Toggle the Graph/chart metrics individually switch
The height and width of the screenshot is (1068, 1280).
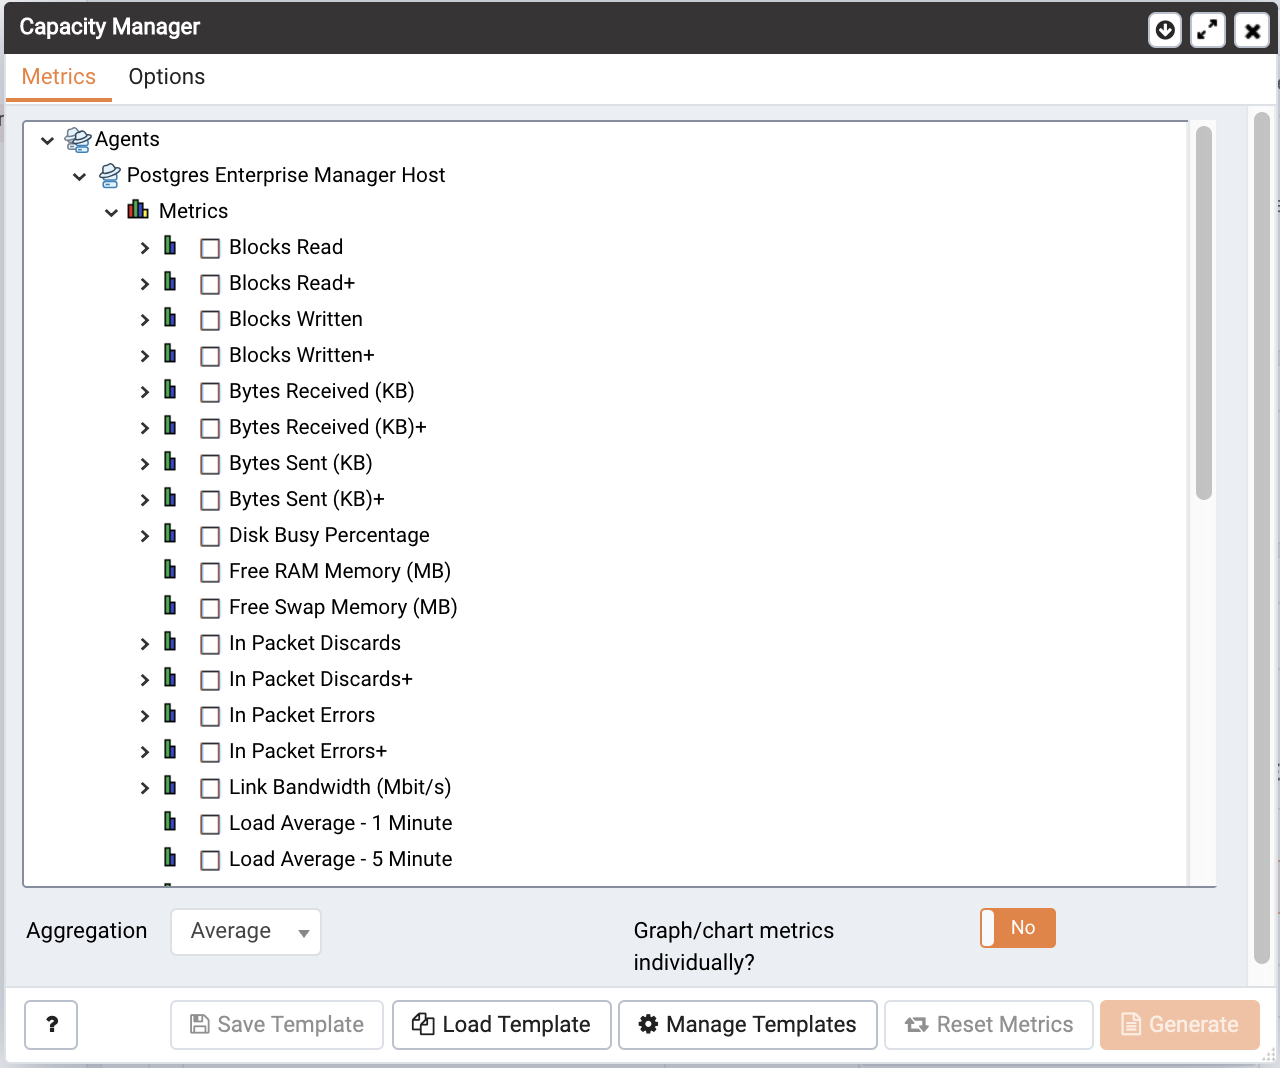1018,928
